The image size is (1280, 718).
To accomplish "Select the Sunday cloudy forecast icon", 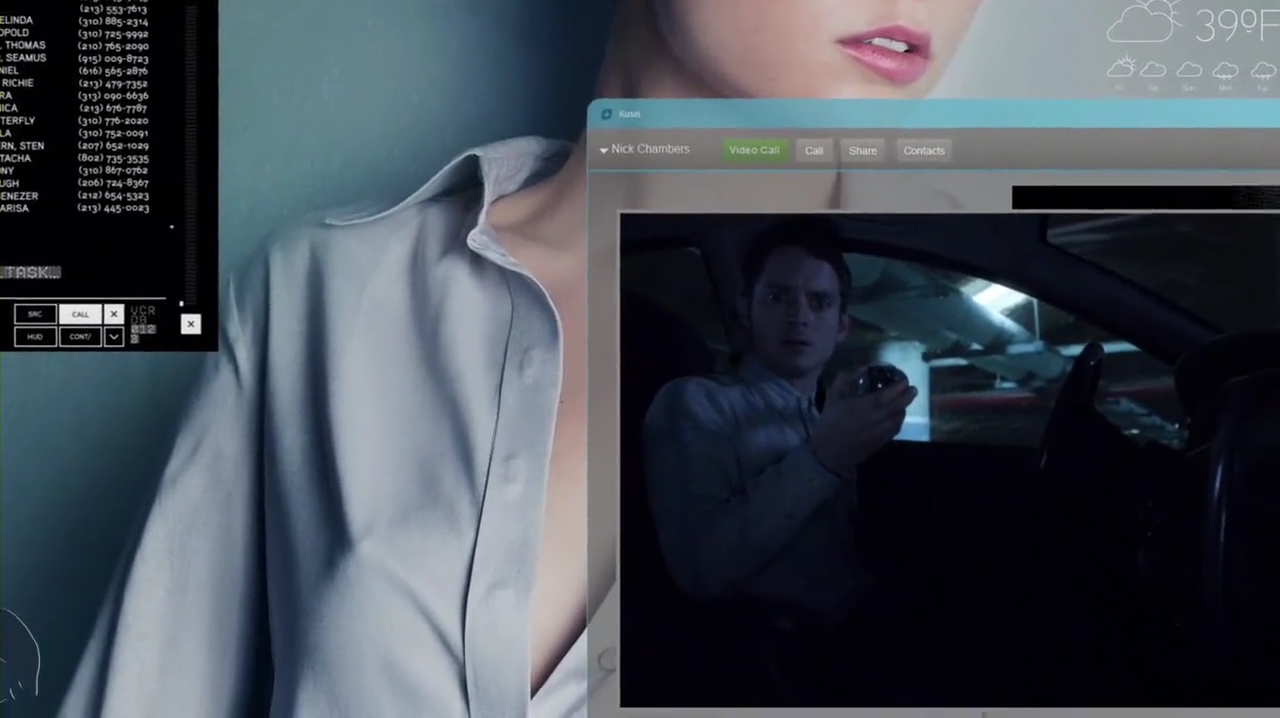I will pos(1189,69).
